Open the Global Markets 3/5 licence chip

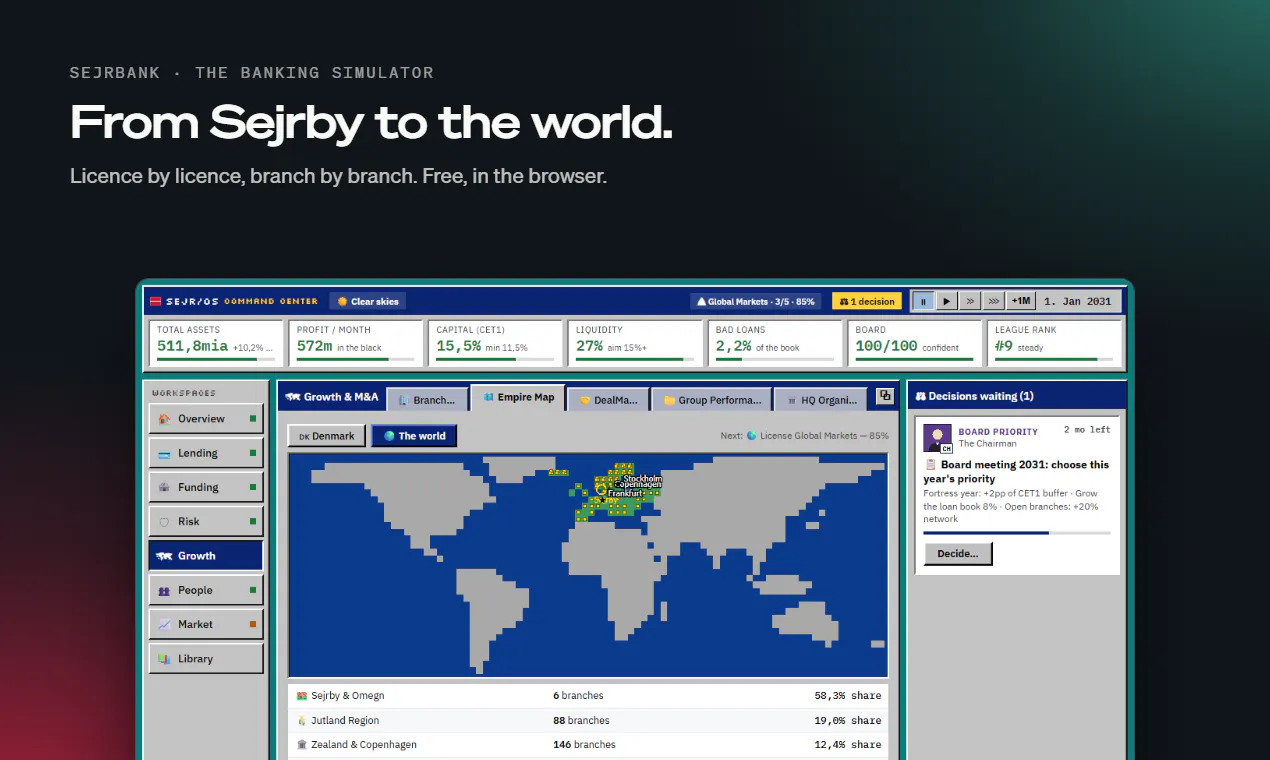[x=756, y=301]
